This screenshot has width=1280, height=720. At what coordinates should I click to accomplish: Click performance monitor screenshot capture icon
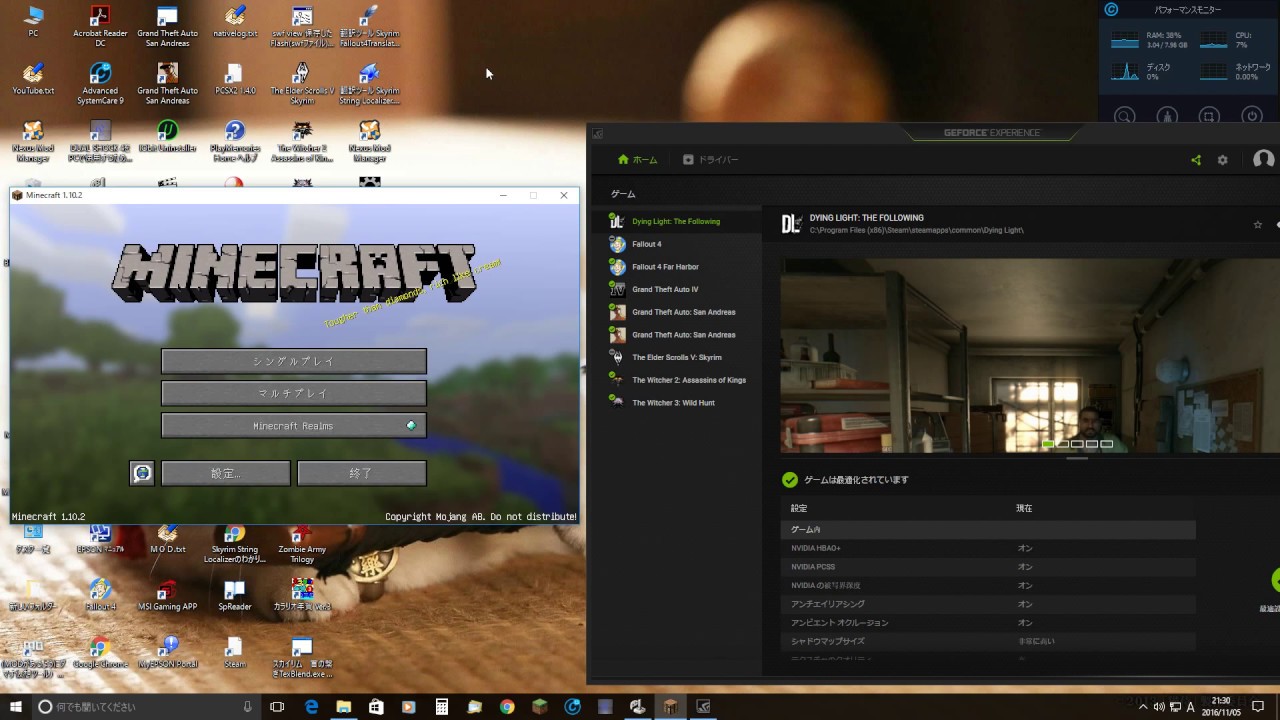(1209, 116)
